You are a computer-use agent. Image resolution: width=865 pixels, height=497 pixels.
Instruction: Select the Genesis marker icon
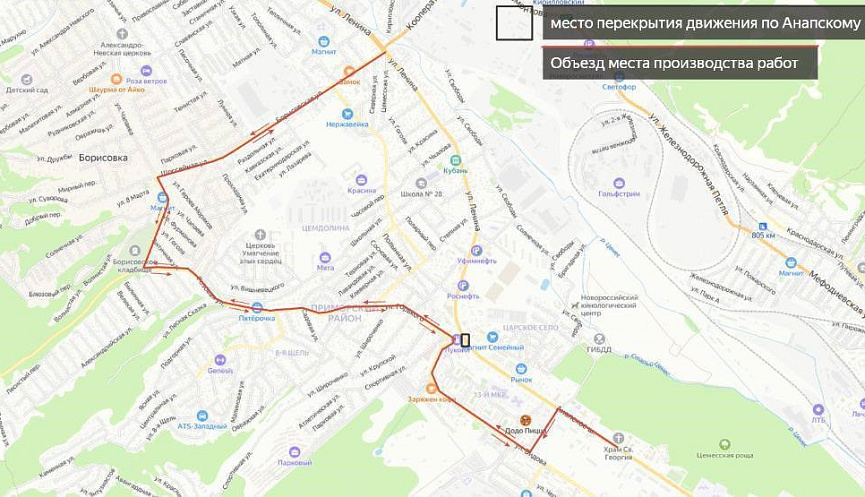(x=220, y=360)
